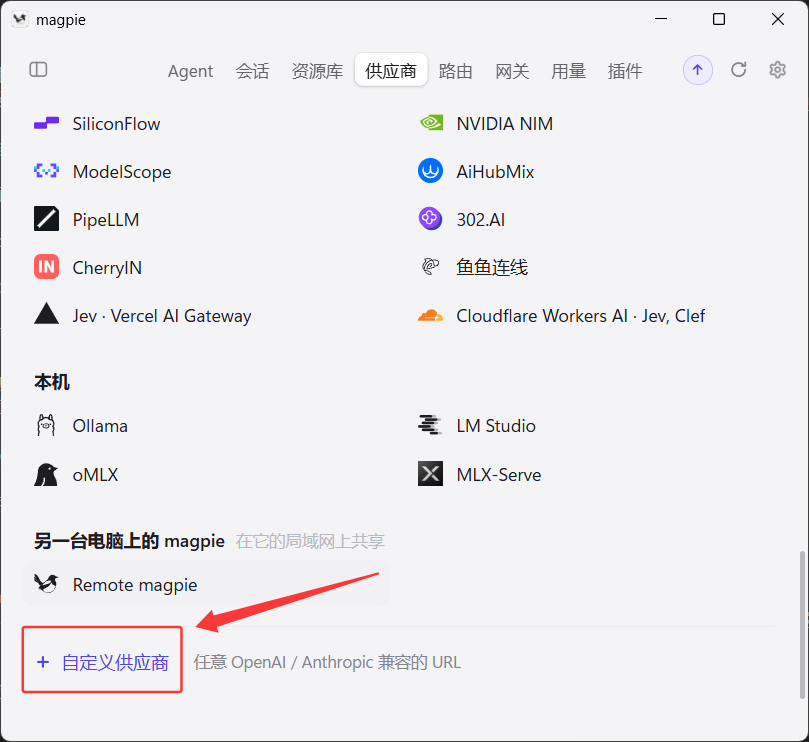Choose the SiliconFlow provider name
809x742 pixels.
(117, 124)
